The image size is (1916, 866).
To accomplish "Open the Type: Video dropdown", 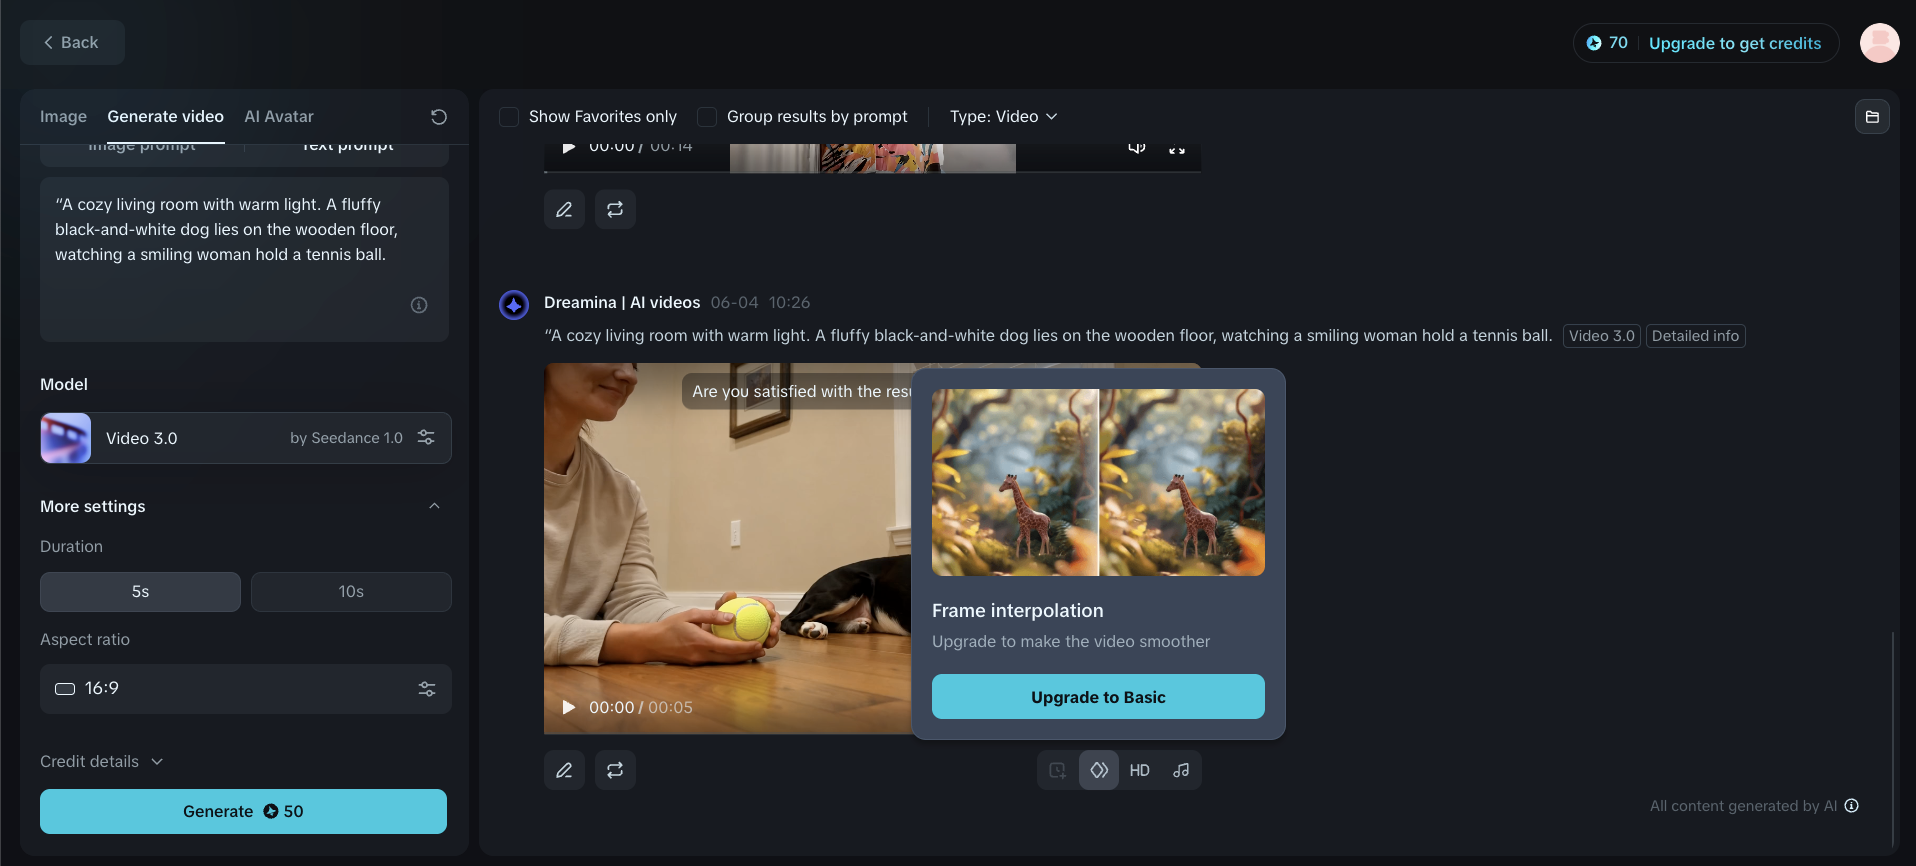I will click(x=1003, y=117).
